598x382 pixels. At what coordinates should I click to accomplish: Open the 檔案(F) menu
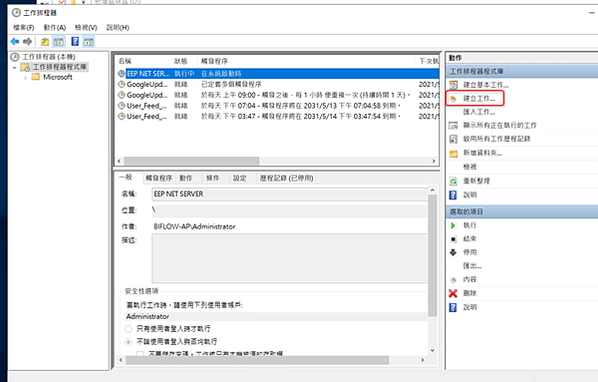point(24,27)
